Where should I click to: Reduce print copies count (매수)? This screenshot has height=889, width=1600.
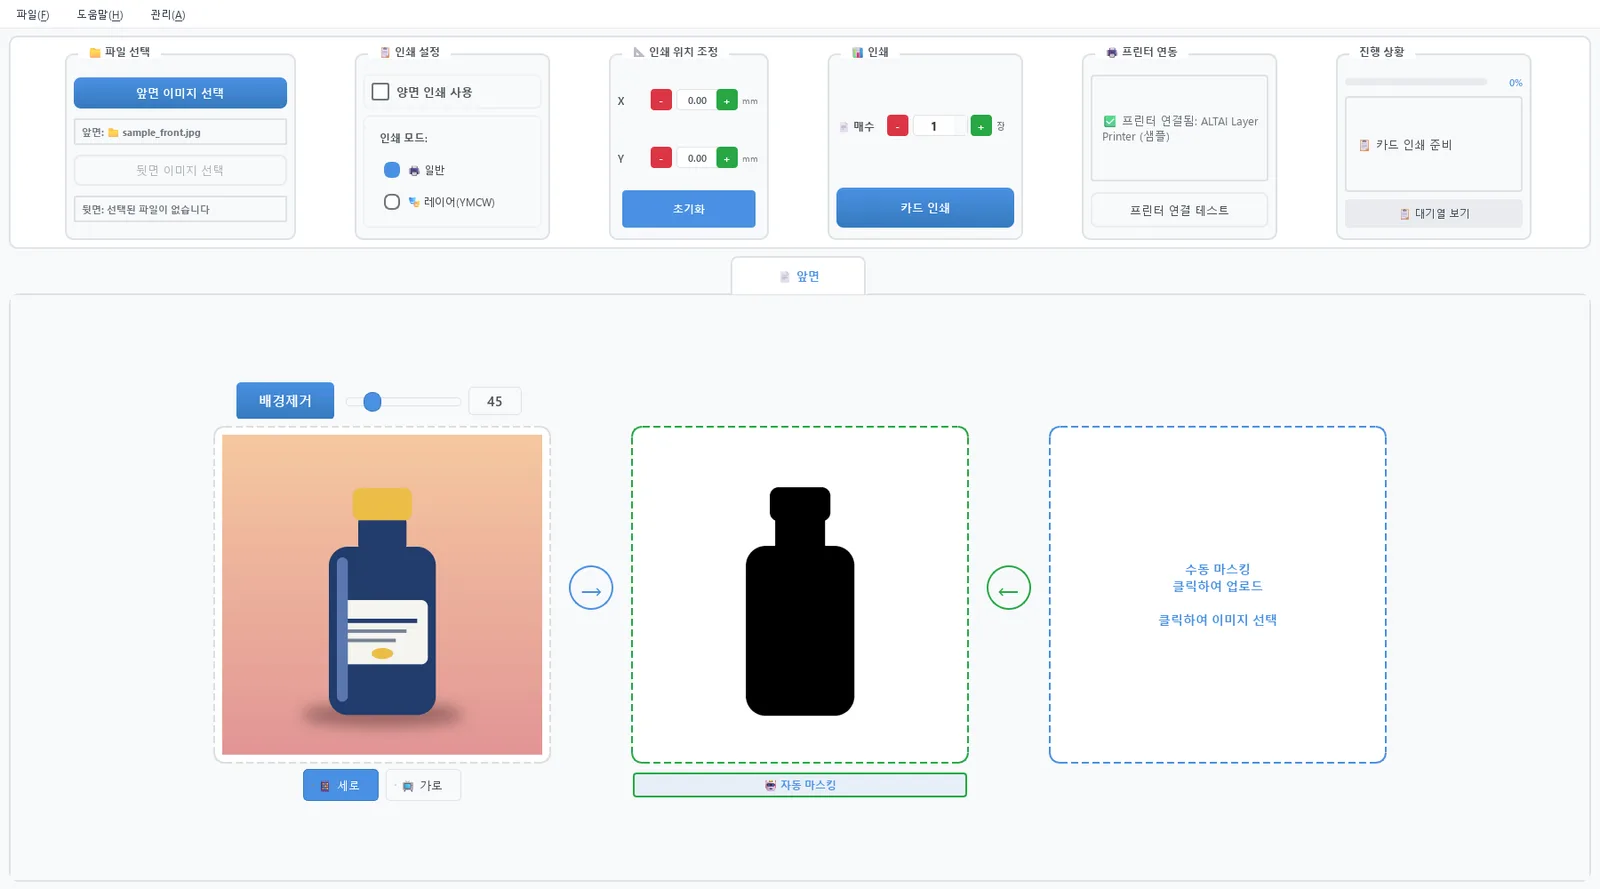click(898, 126)
